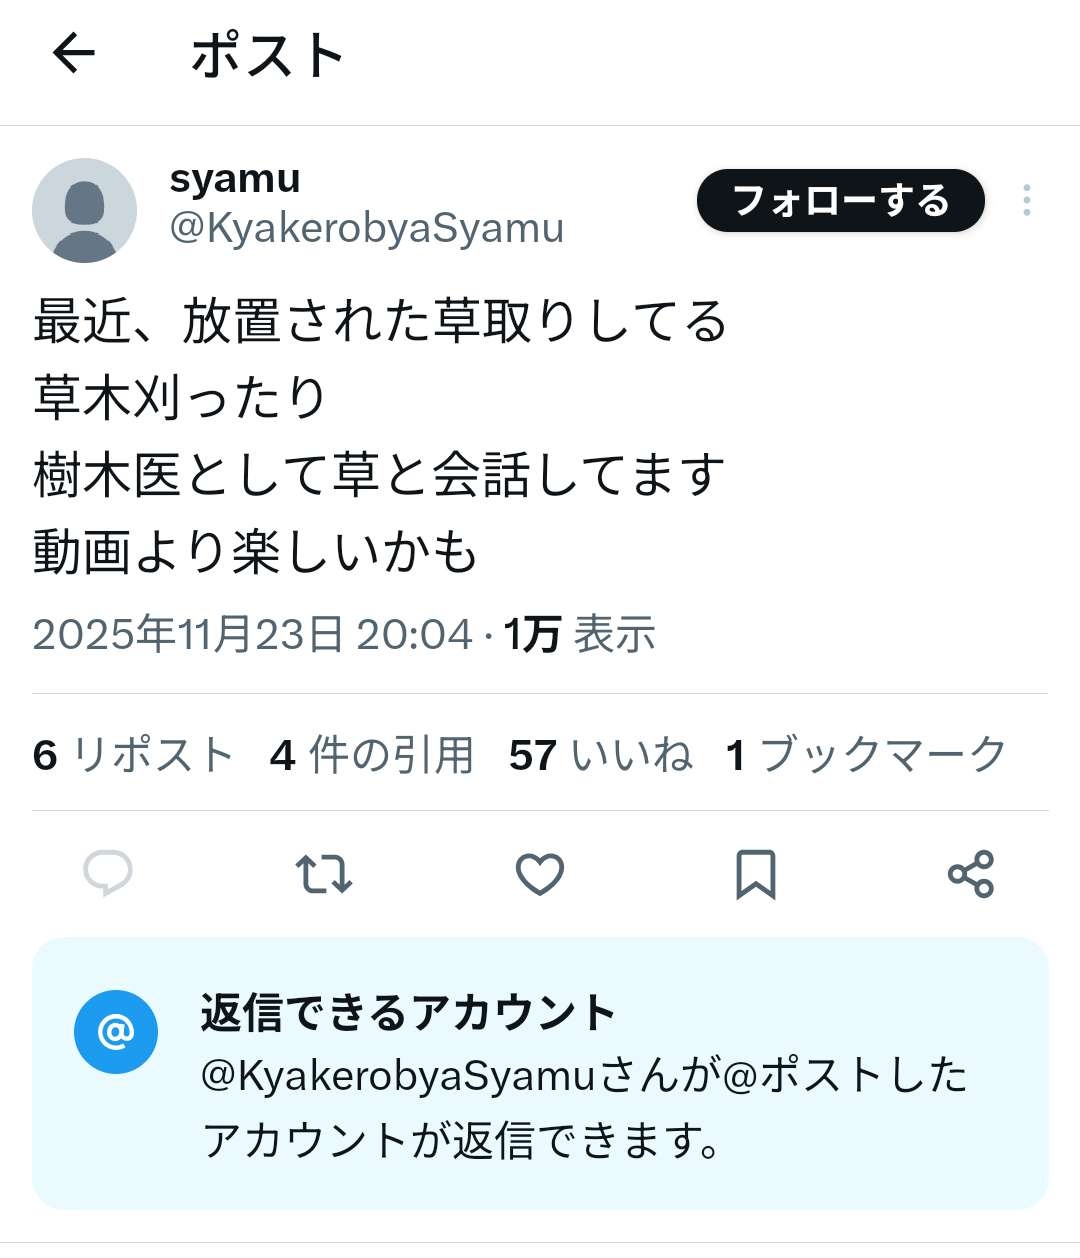
Task: Tap the share icon
Action: point(970,874)
